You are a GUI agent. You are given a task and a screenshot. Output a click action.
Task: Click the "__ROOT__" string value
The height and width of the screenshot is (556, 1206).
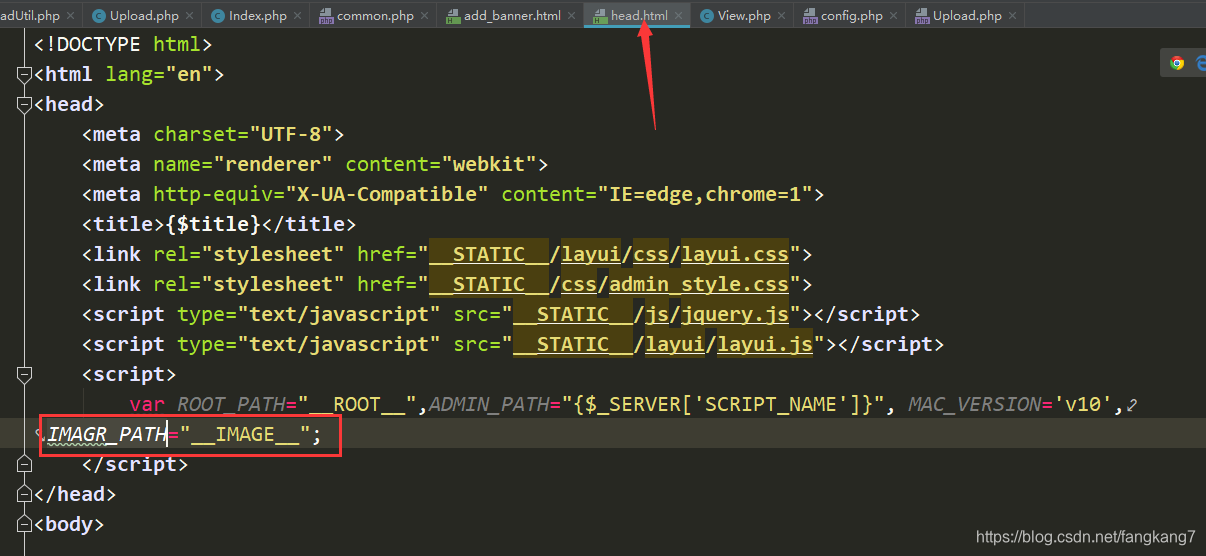coord(357,404)
